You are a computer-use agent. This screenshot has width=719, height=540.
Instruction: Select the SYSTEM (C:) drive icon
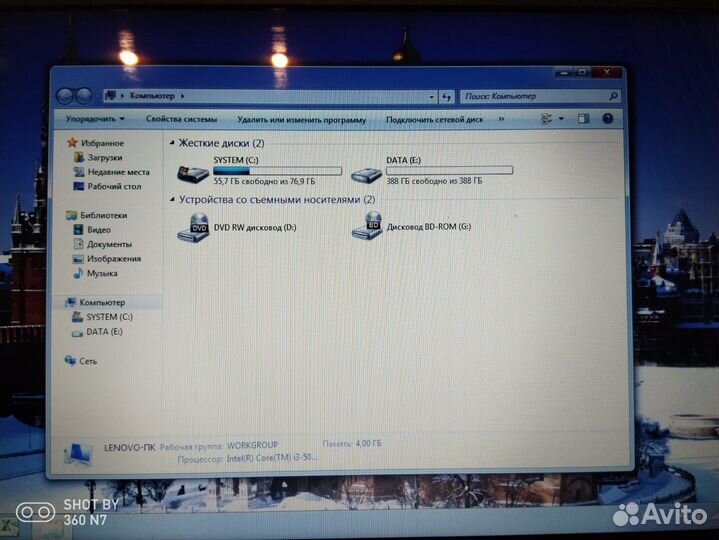(193, 173)
